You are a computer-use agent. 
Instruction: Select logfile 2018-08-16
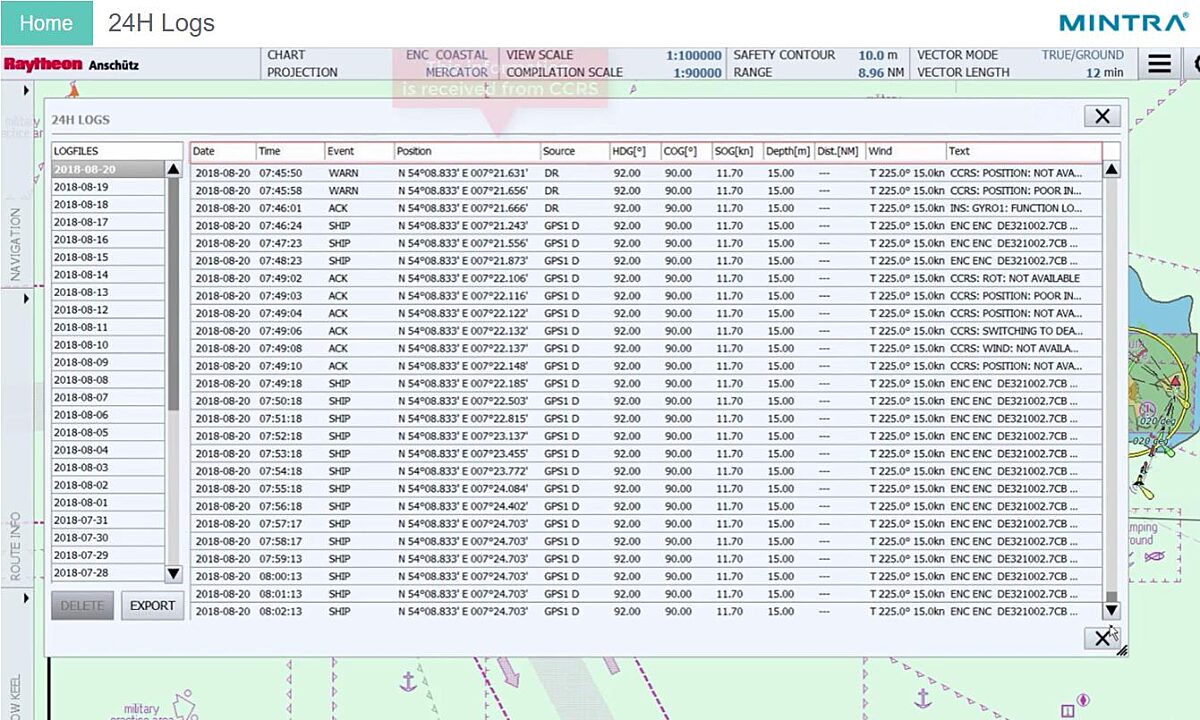pyautogui.click(x=108, y=240)
